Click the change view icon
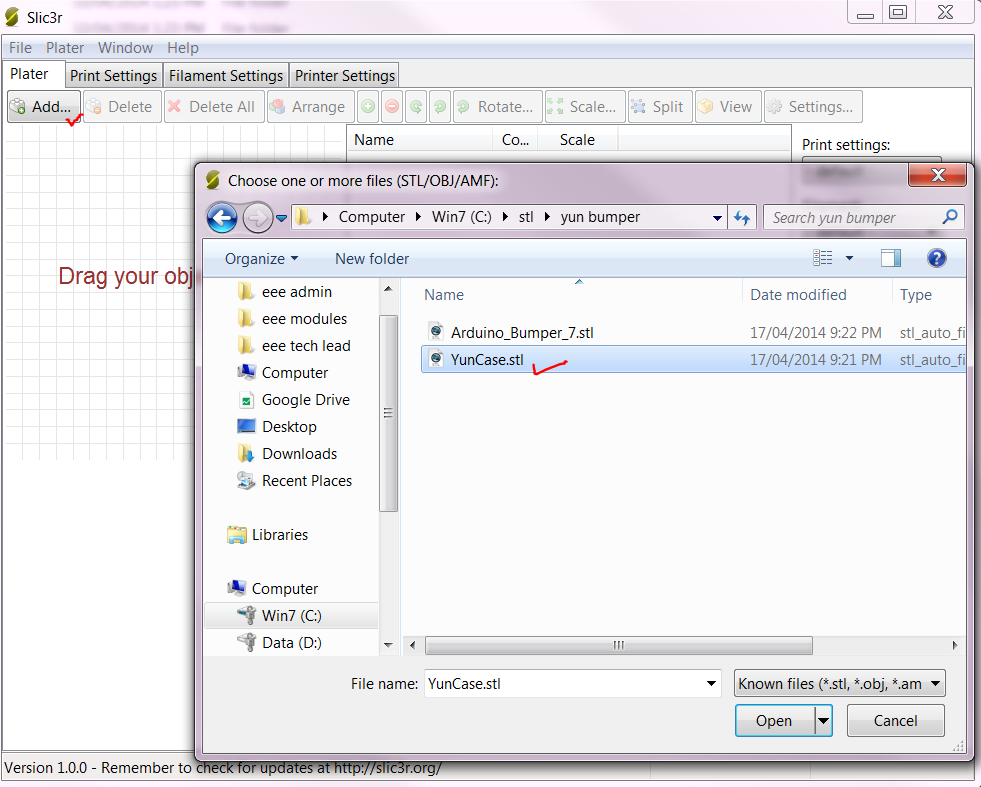This screenshot has height=787, width=981. (823, 258)
